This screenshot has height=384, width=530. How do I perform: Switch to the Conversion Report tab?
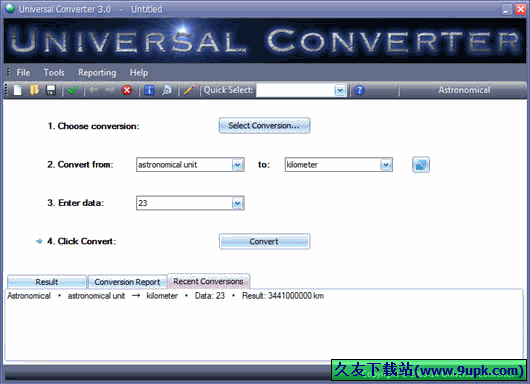127,282
